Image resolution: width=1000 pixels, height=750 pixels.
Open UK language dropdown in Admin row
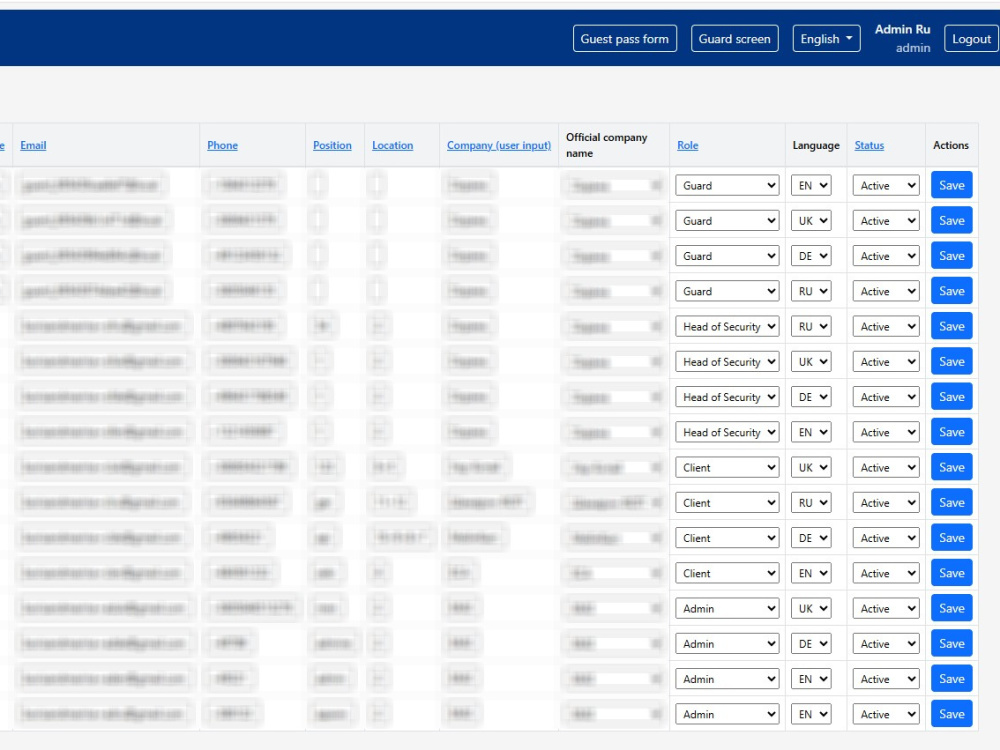pos(811,608)
